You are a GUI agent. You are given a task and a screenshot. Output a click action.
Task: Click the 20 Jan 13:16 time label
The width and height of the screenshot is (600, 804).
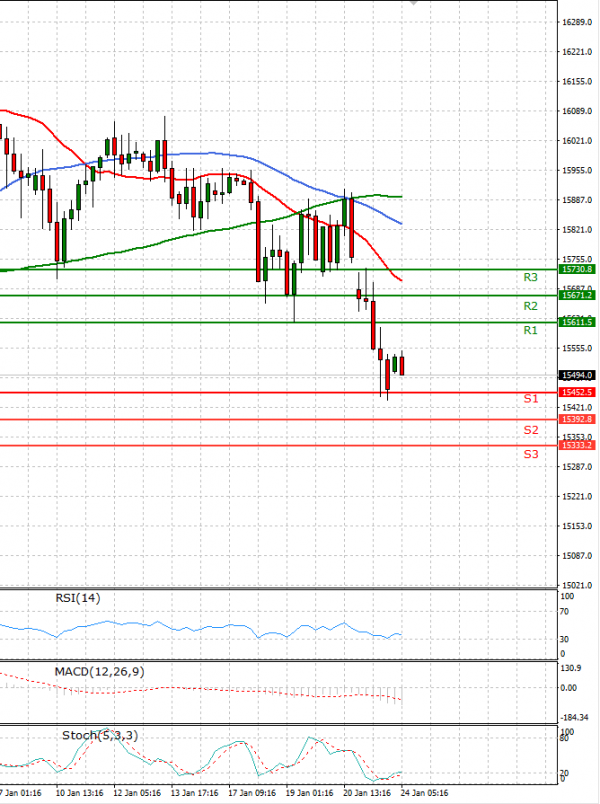pos(367,793)
